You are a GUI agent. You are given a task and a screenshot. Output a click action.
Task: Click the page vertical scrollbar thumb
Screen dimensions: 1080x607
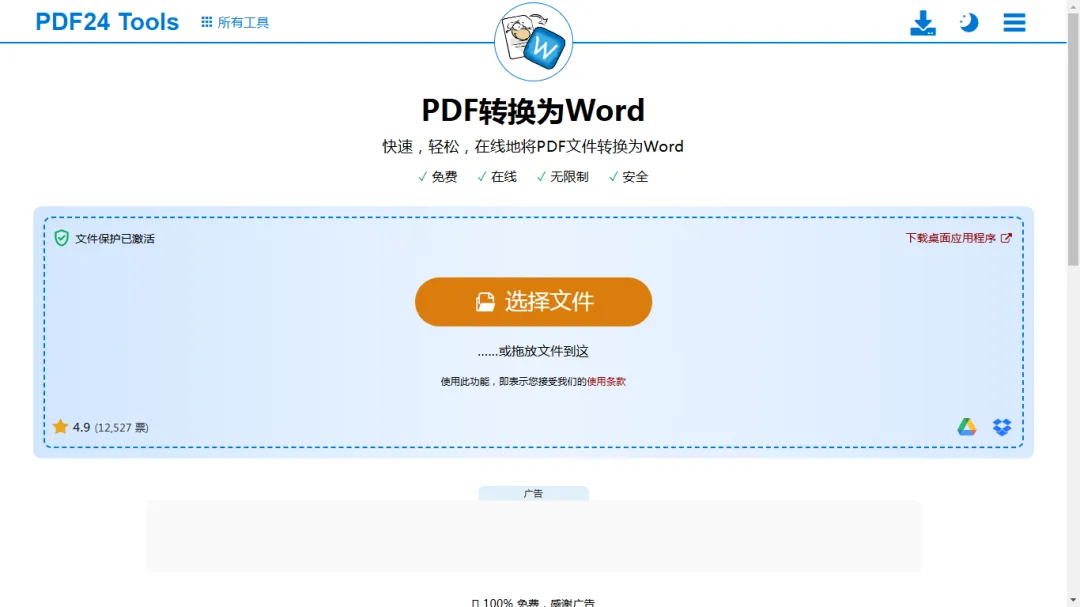1073,138
